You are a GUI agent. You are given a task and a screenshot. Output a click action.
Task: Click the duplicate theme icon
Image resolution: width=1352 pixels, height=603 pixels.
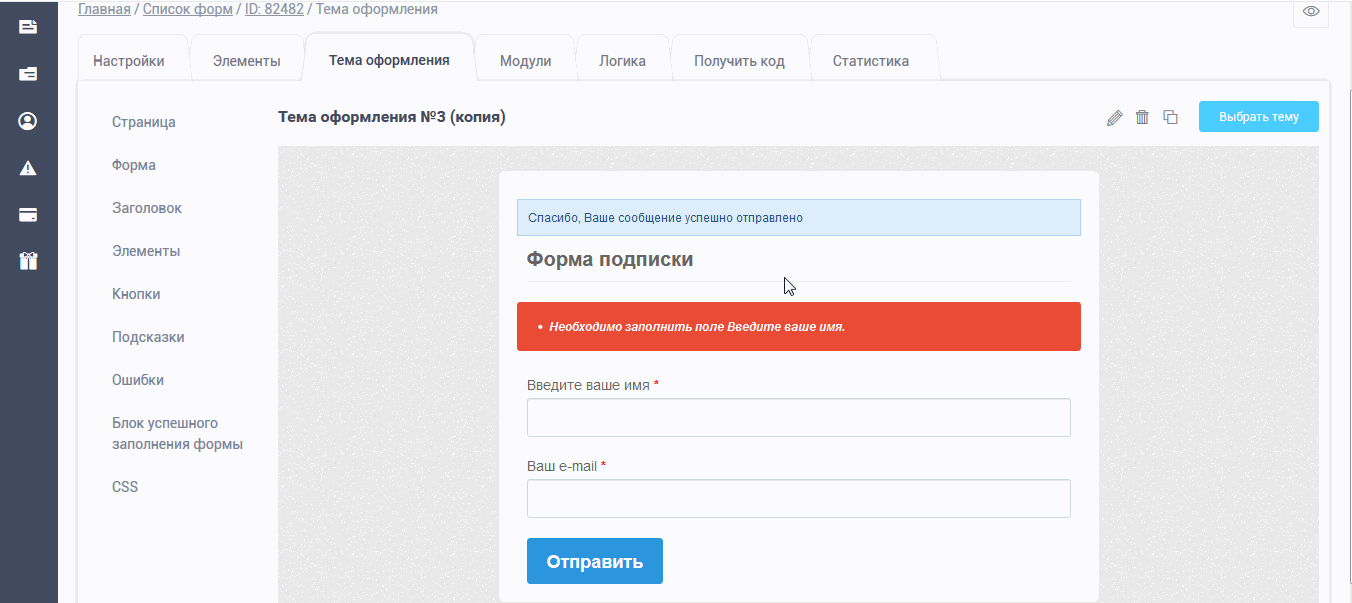1170,117
